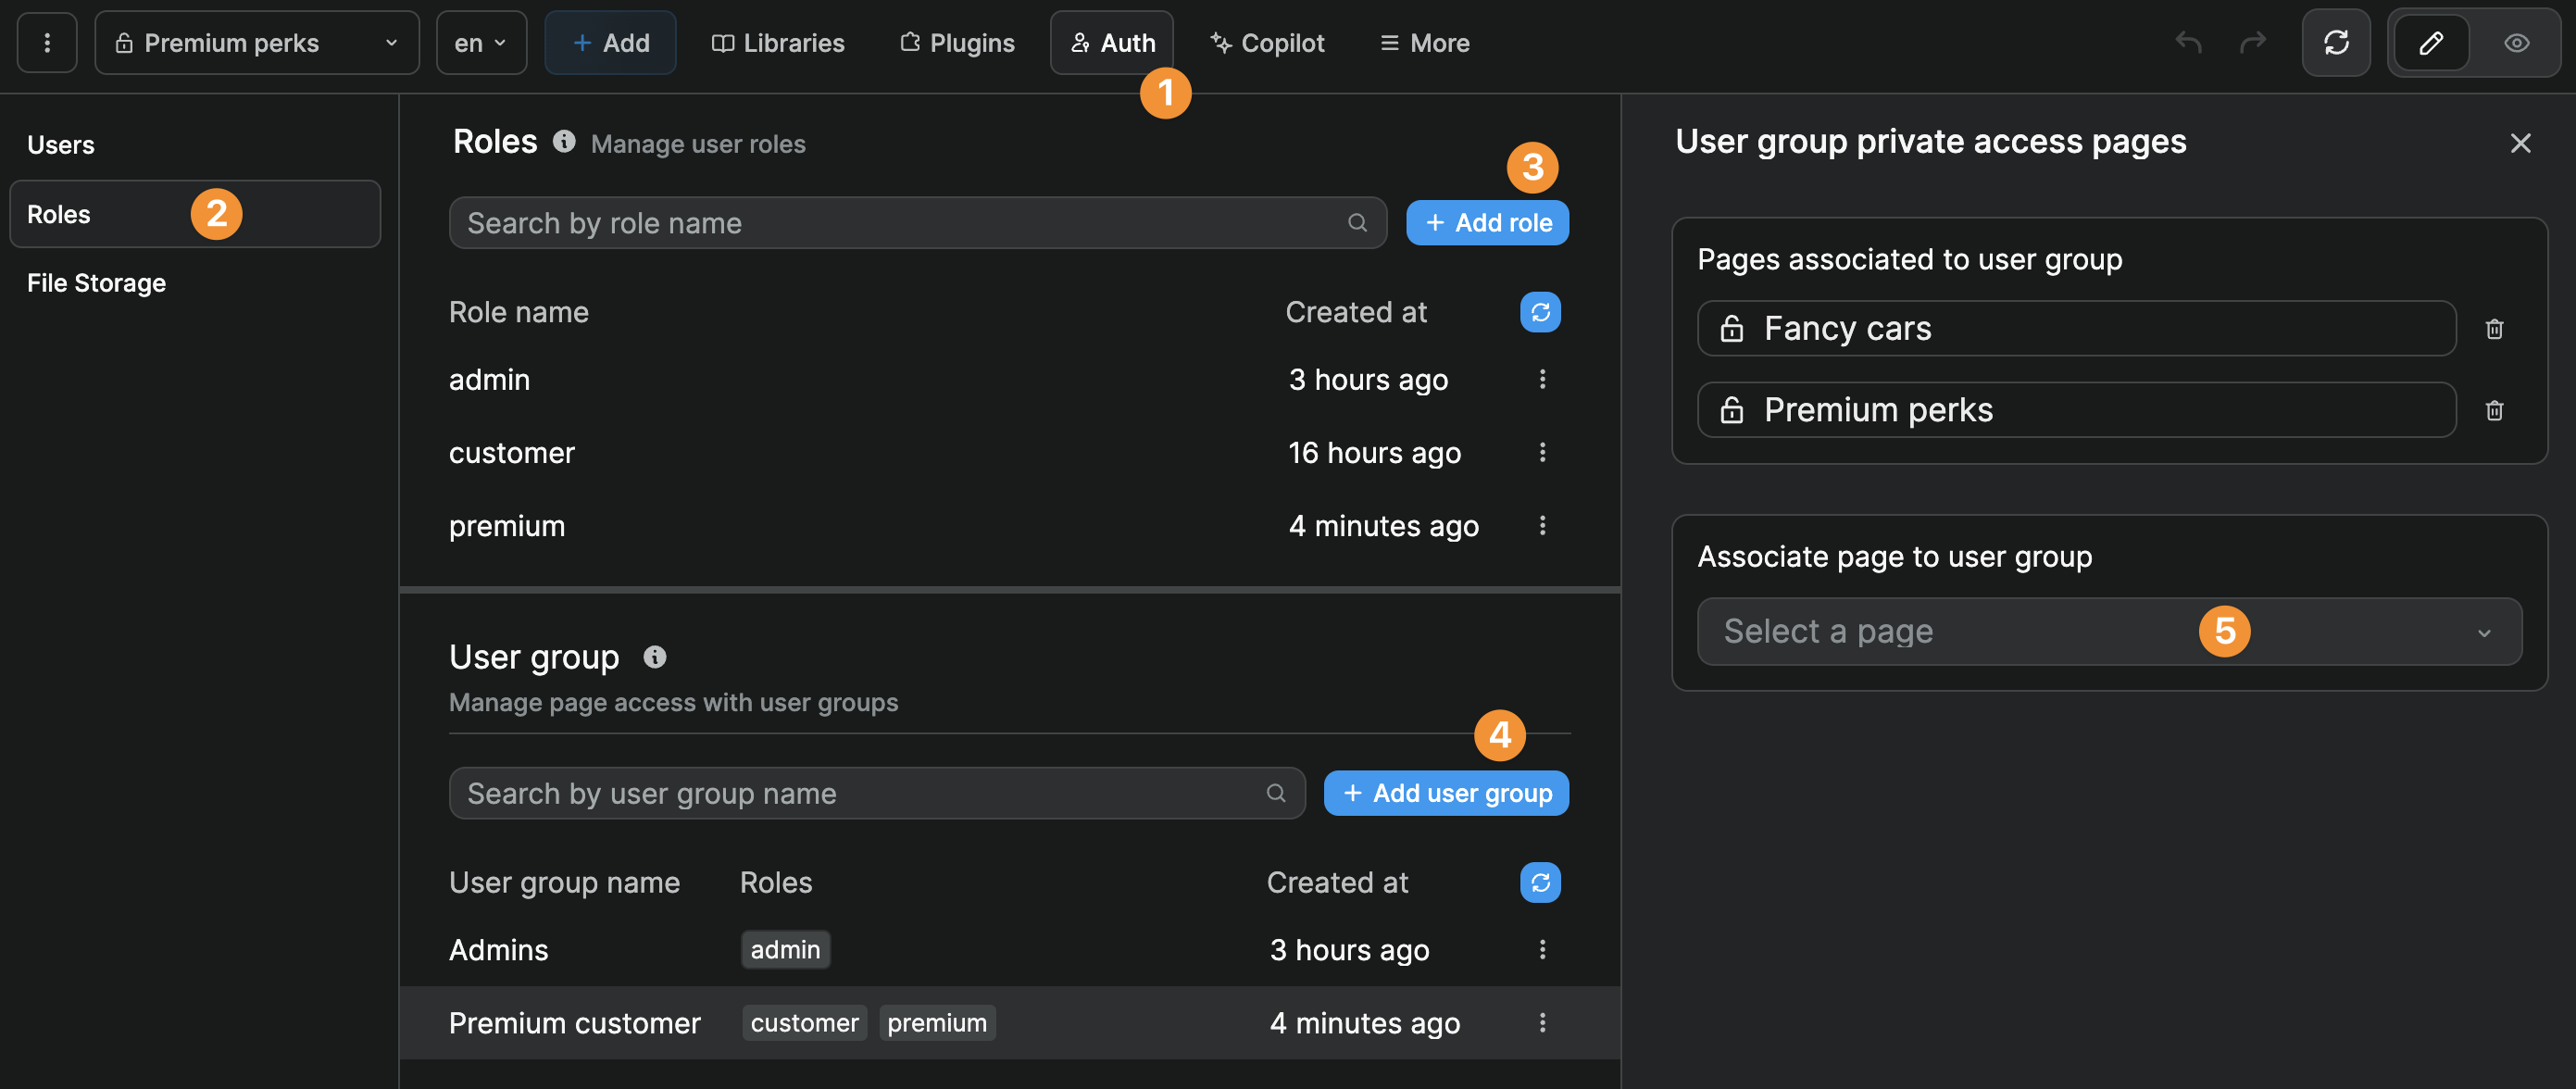This screenshot has width=2576, height=1089.
Task: Switch to preview mode with the eye icon
Action: (x=2516, y=42)
